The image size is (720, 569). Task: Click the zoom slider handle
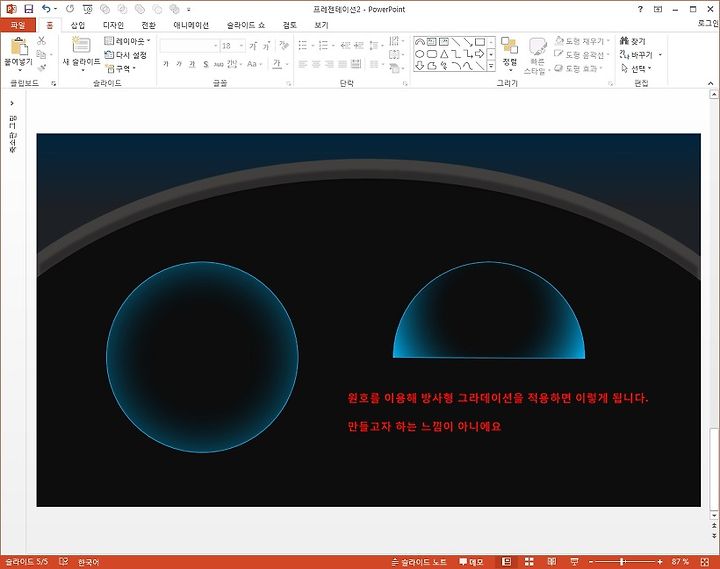(x=622, y=562)
